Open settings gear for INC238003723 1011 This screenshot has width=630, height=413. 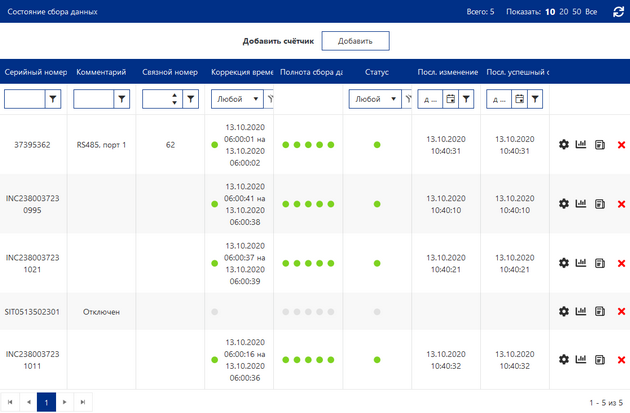pyautogui.click(x=564, y=359)
